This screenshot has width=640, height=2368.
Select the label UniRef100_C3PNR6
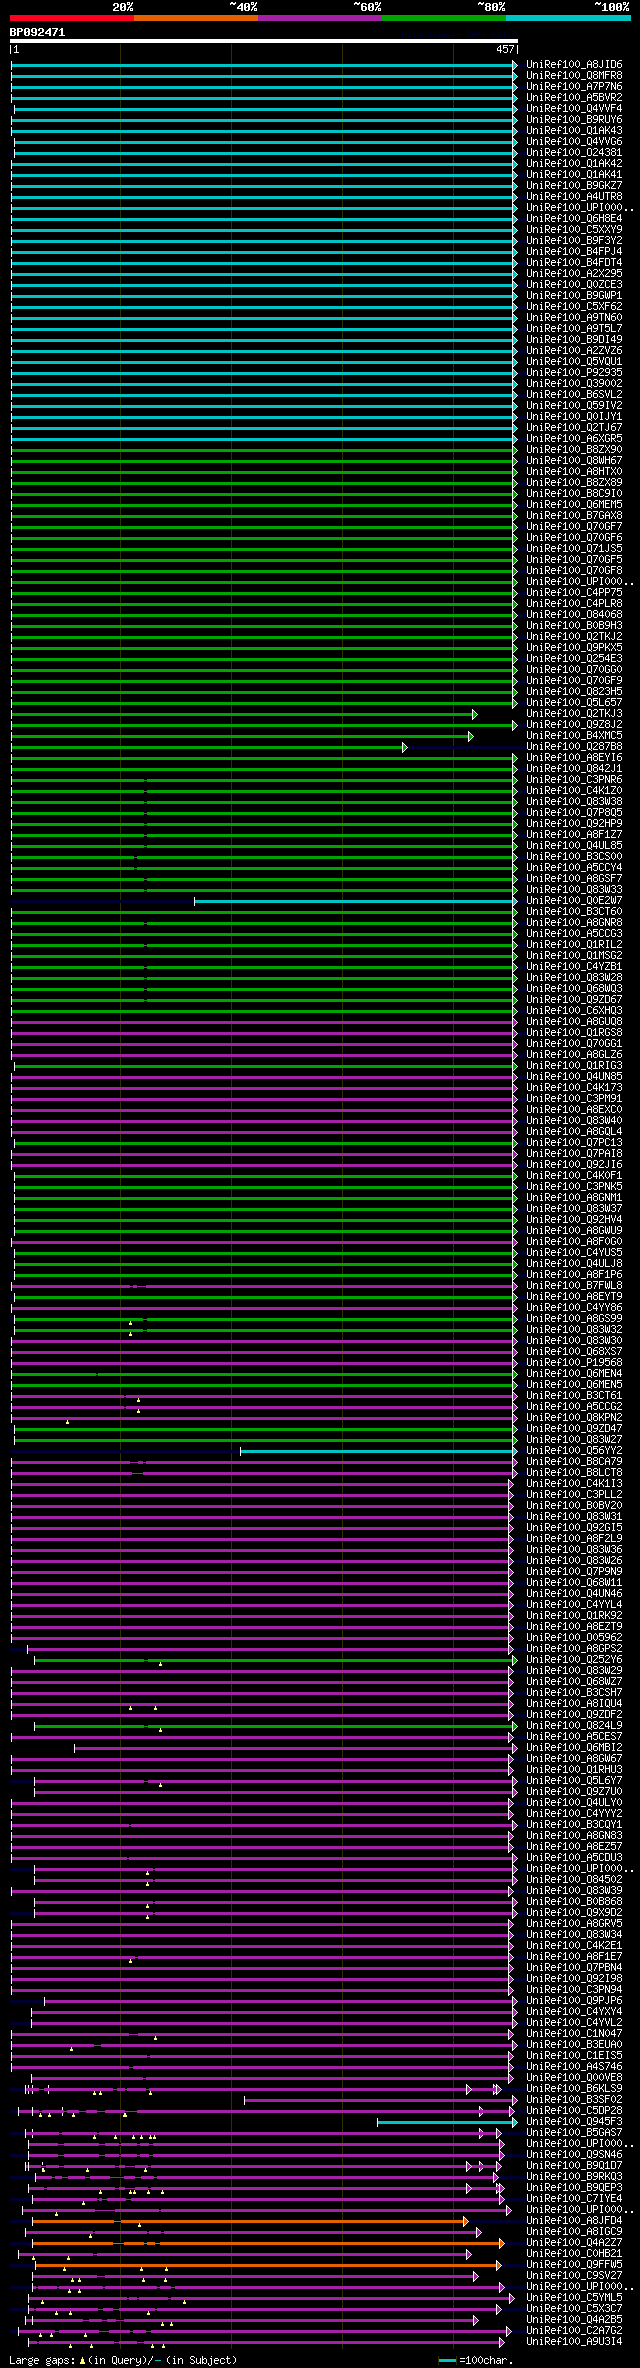574,780
